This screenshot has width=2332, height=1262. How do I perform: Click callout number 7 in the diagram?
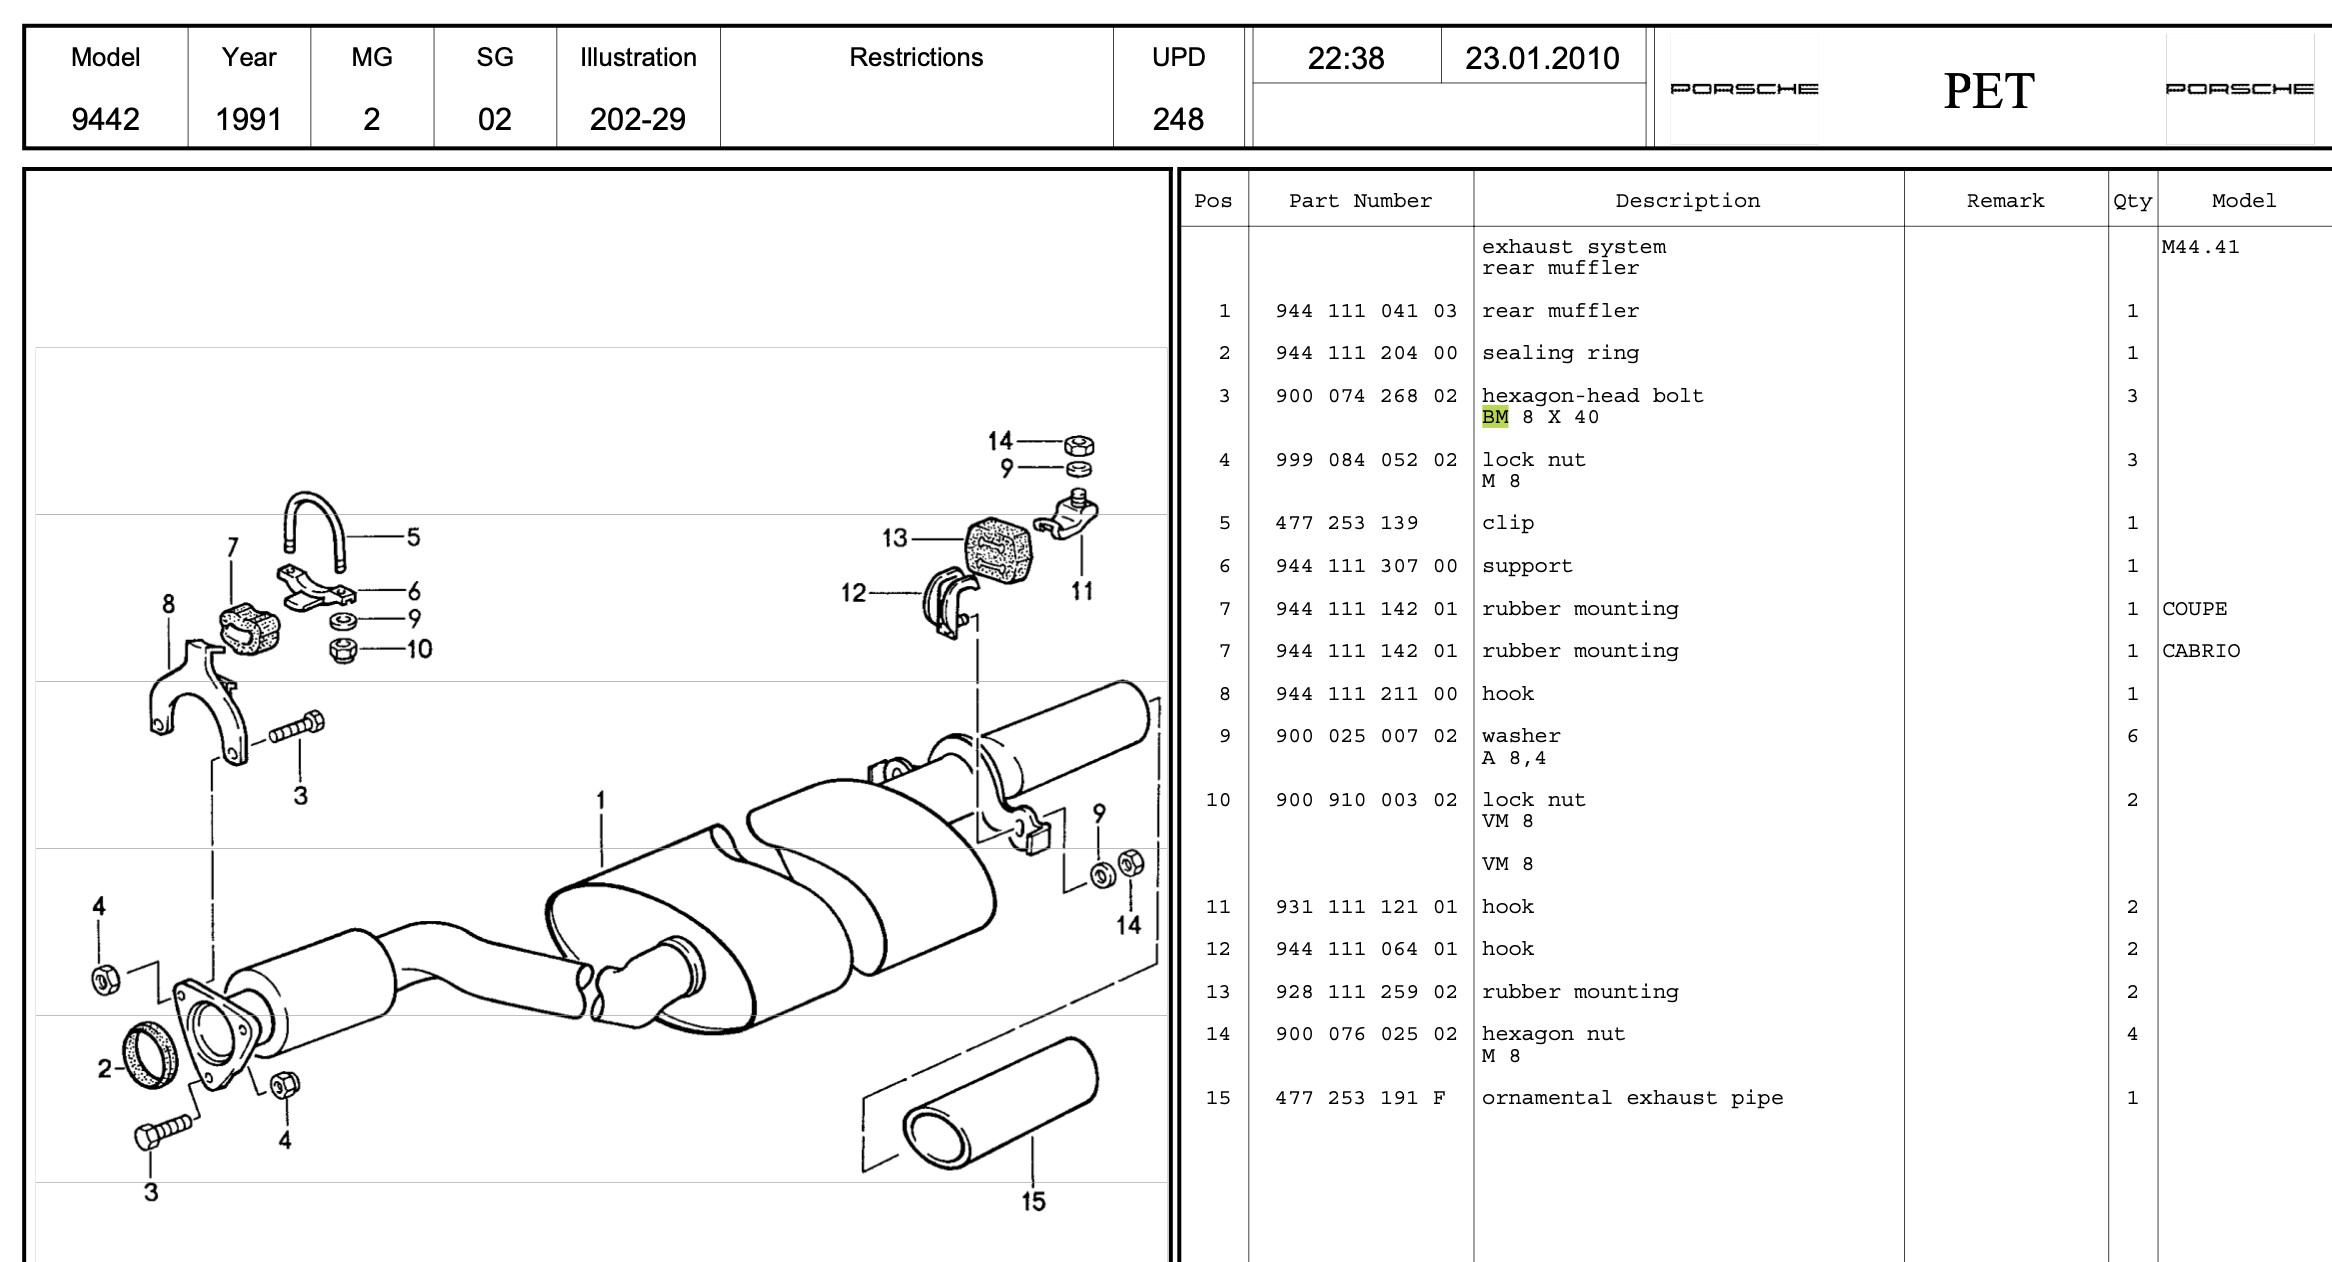(x=232, y=547)
